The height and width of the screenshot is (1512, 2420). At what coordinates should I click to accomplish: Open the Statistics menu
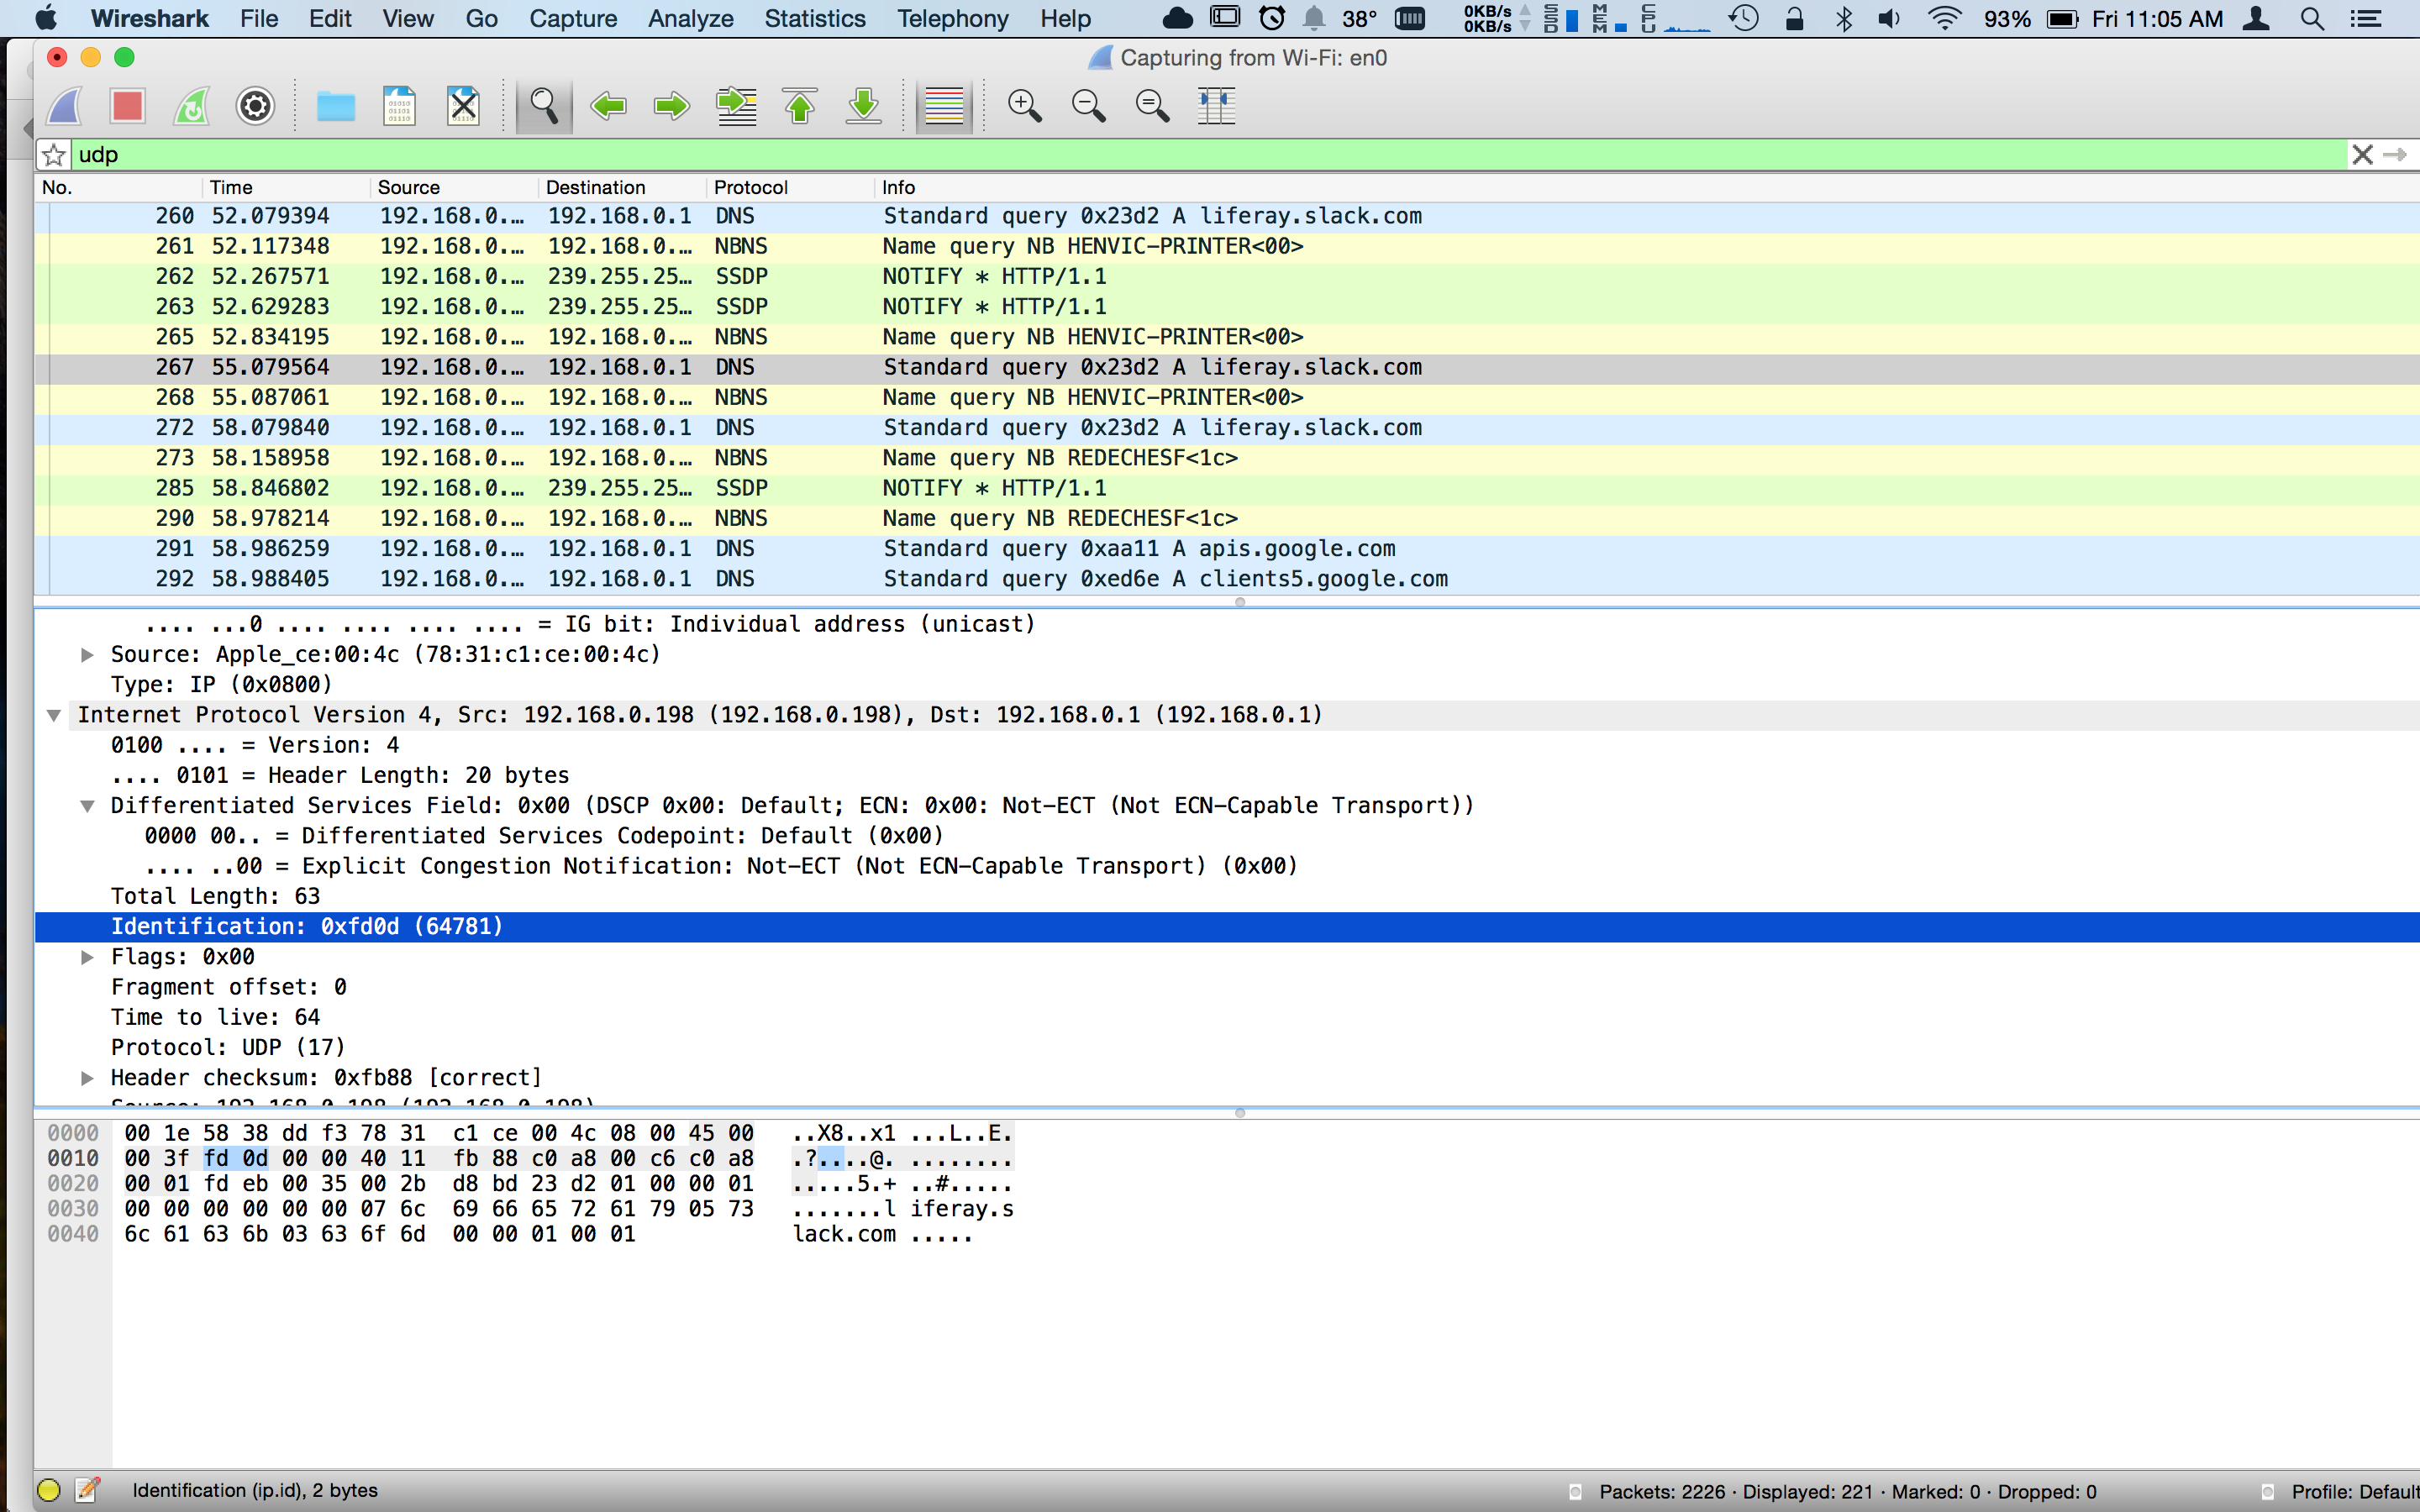click(814, 18)
